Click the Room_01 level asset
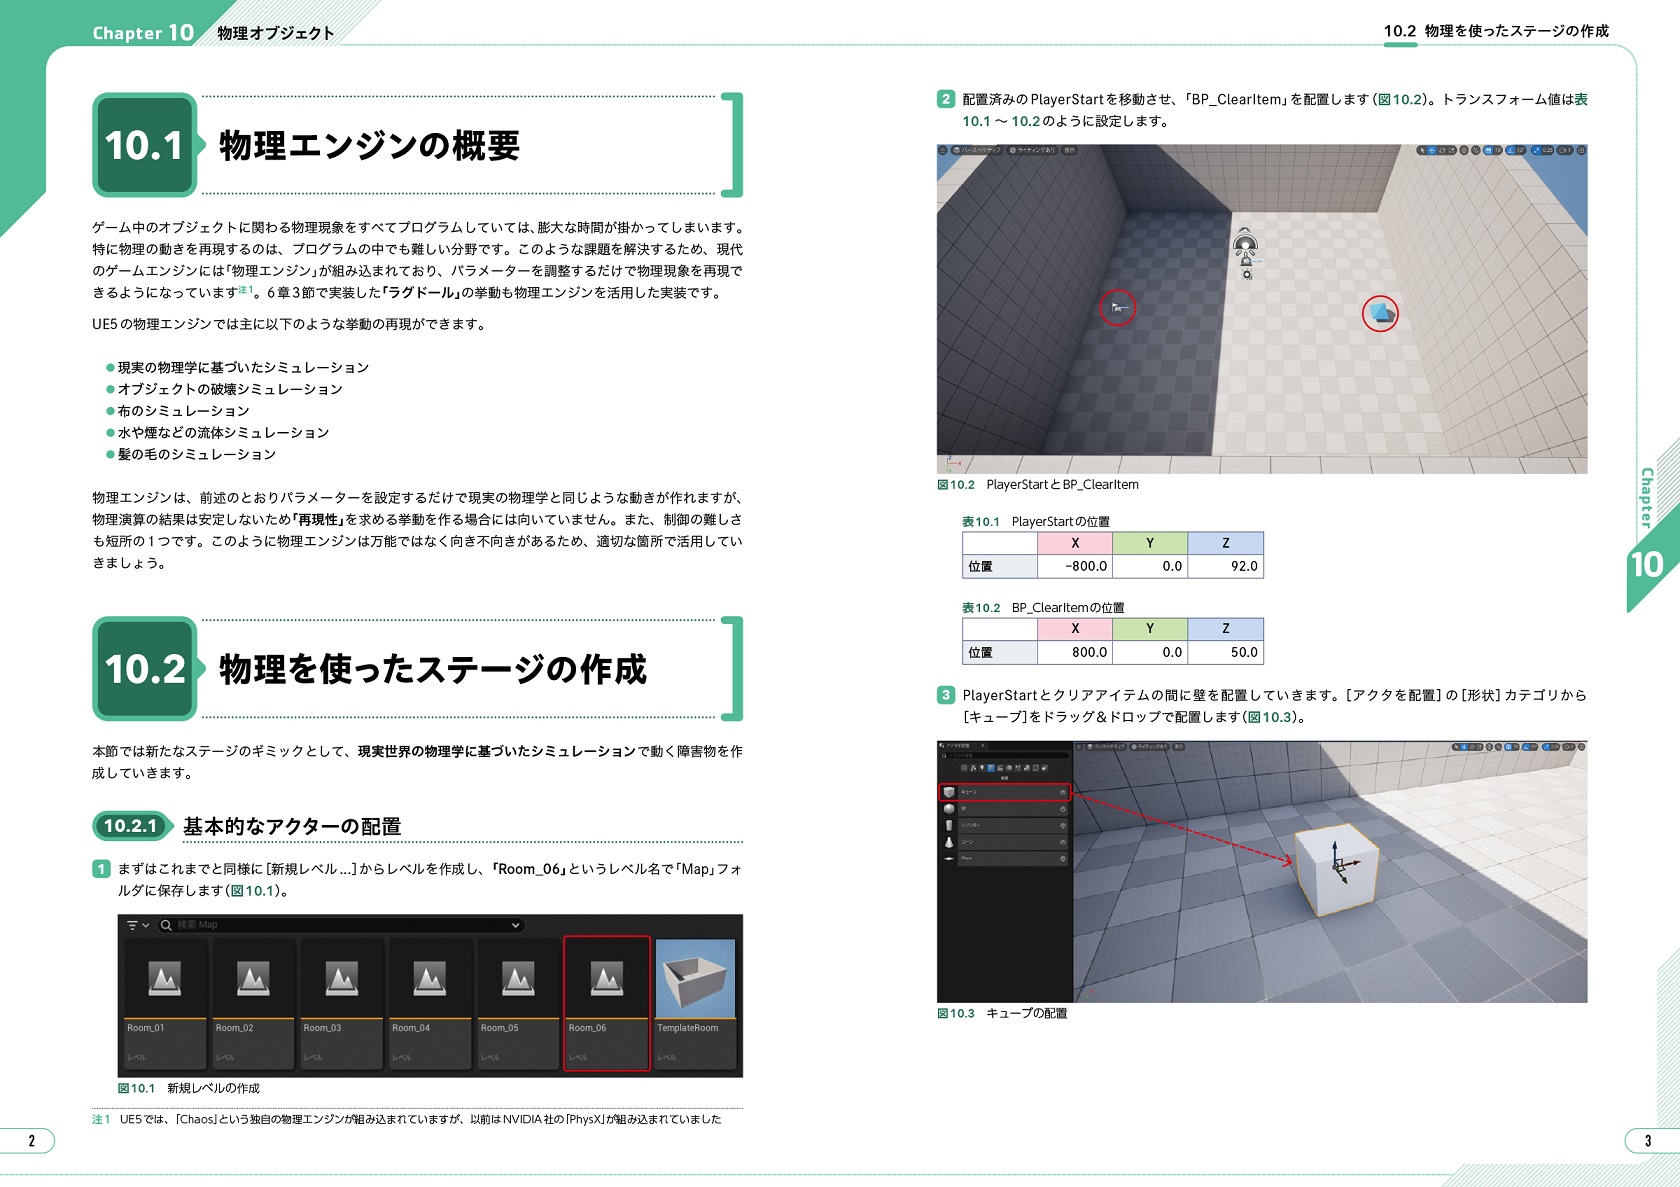The width and height of the screenshot is (1680, 1187). click(164, 1000)
